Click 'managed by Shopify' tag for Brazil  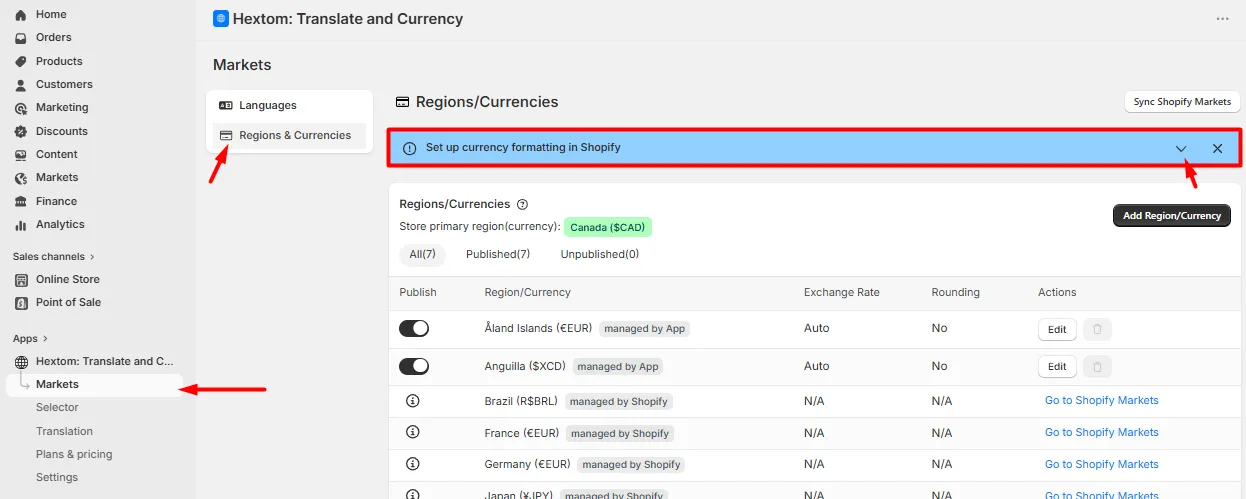click(x=619, y=402)
